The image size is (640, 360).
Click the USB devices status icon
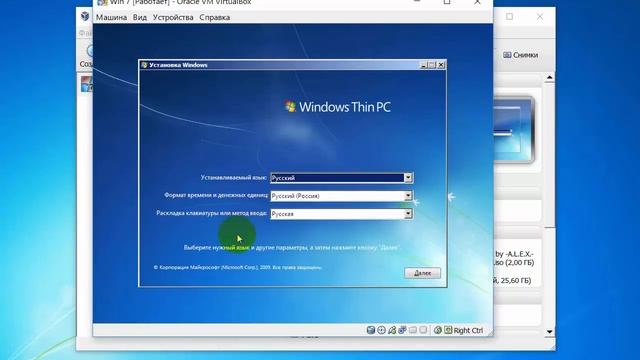392,330
